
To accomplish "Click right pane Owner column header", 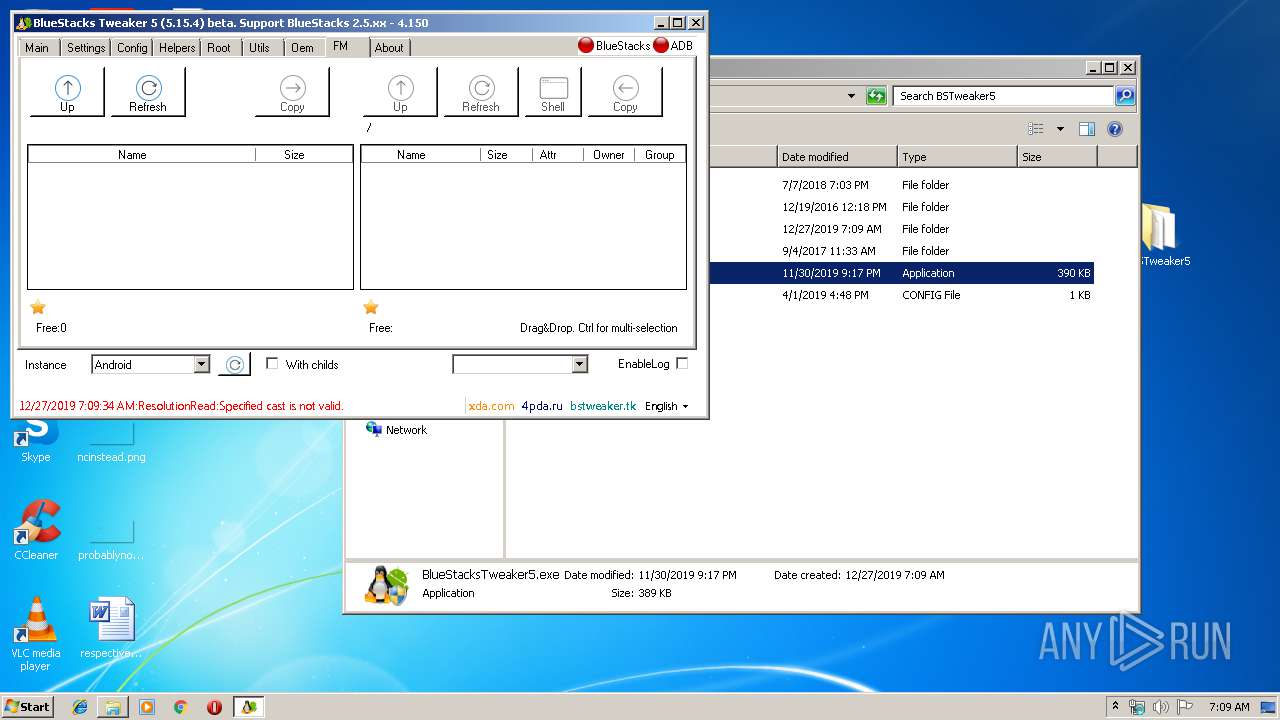I will (x=609, y=155).
